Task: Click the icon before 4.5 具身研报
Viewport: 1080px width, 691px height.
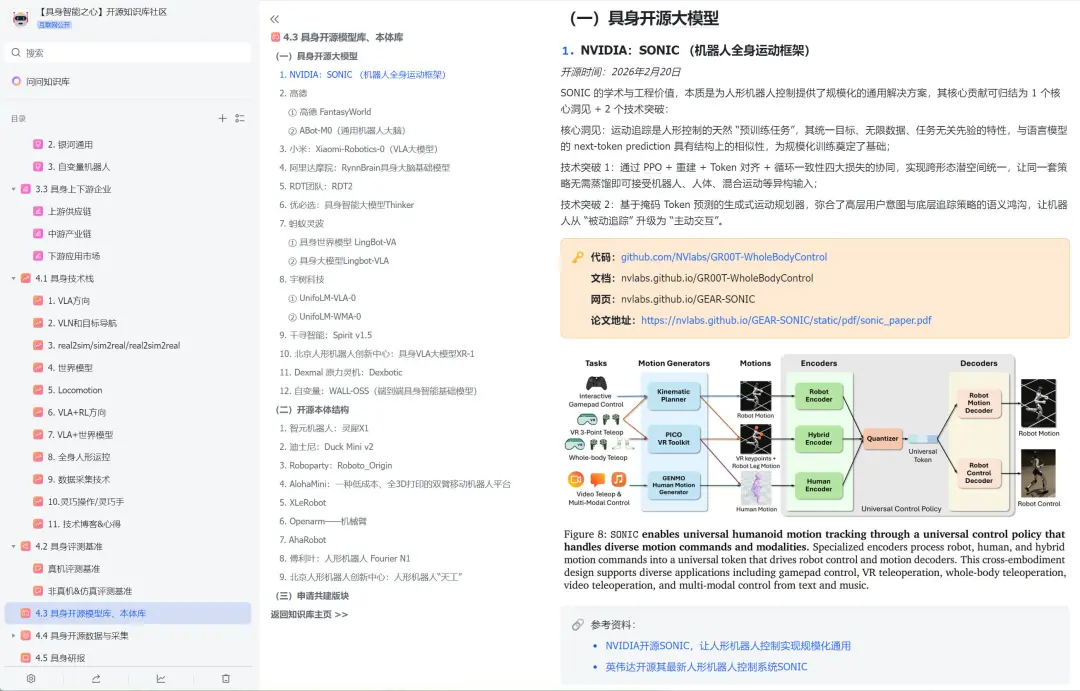Action: coord(25,658)
